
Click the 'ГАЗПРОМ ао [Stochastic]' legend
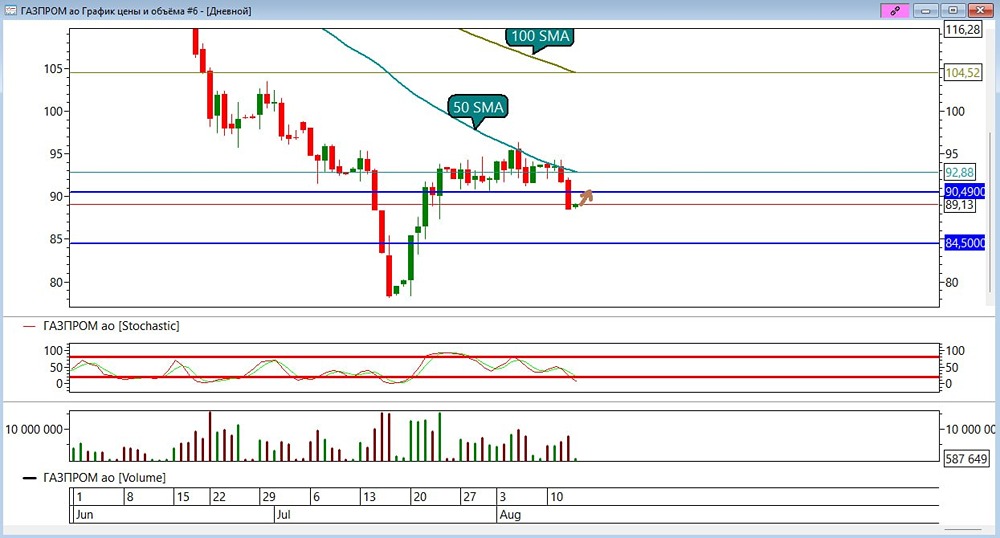[111, 326]
